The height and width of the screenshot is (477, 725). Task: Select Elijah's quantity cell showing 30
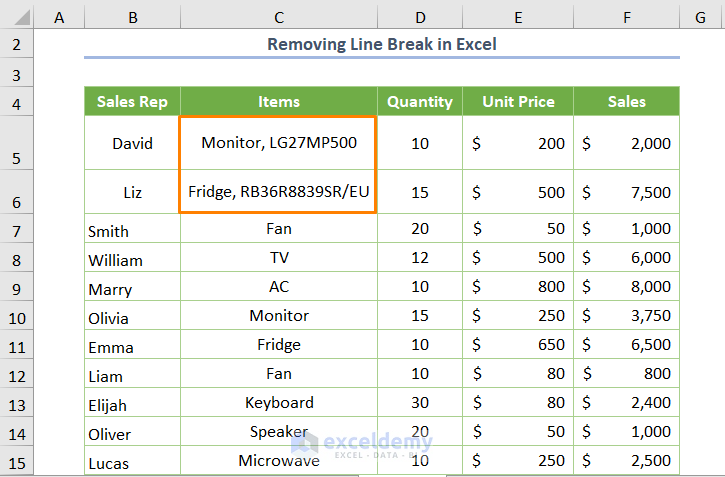(x=419, y=403)
